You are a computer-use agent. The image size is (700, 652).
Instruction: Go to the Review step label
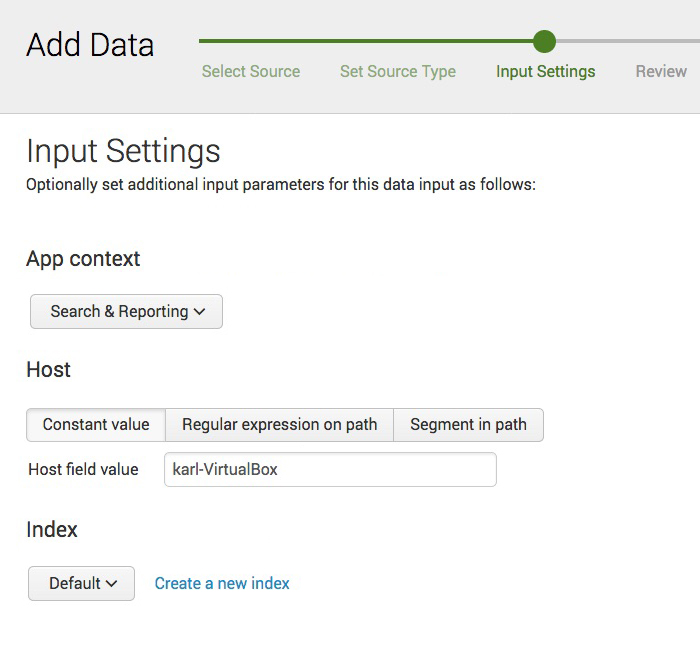(x=661, y=71)
